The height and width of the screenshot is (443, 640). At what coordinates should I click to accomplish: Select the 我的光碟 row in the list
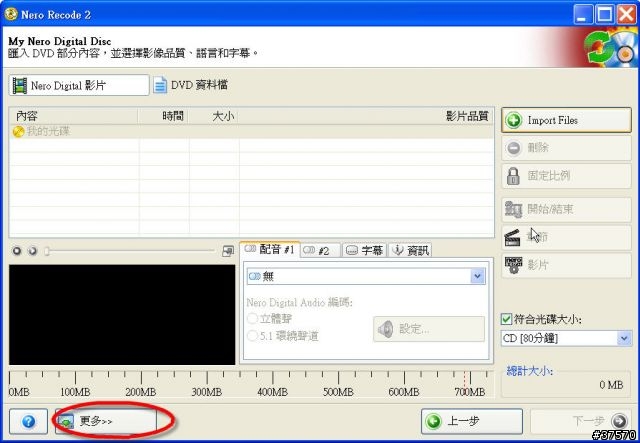coord(251,131)
